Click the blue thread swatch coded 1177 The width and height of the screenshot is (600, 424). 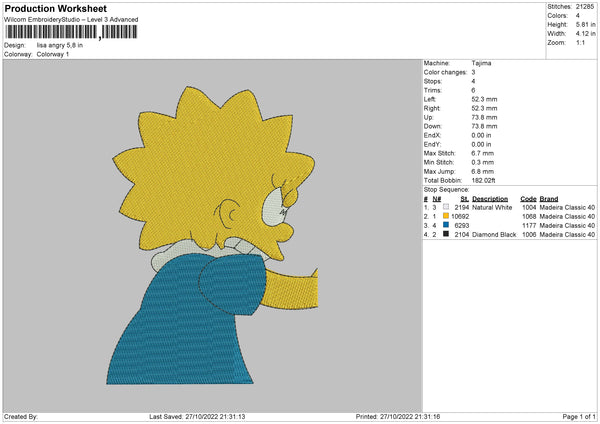click(x=446, y=225)
